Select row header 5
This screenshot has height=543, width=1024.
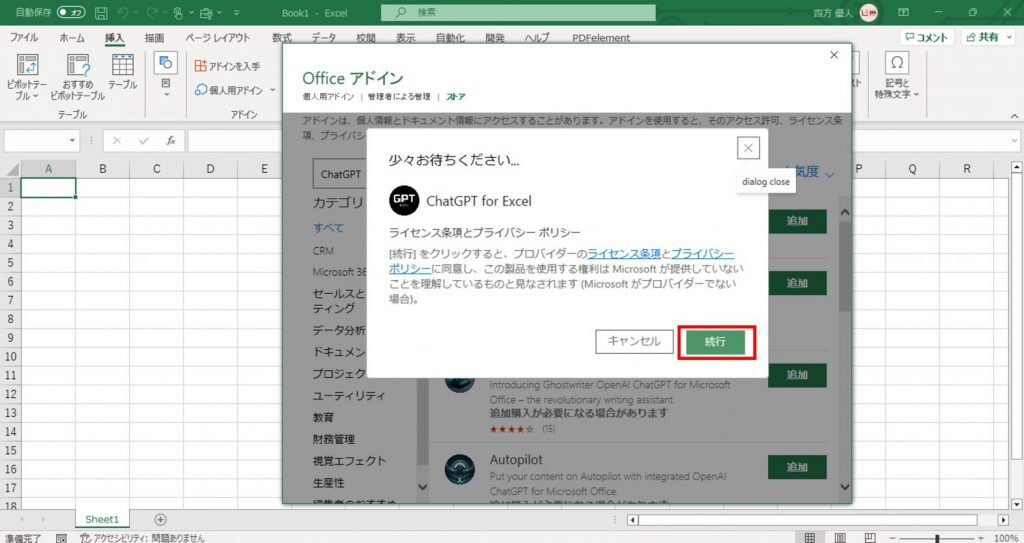(x=10, y=262)
